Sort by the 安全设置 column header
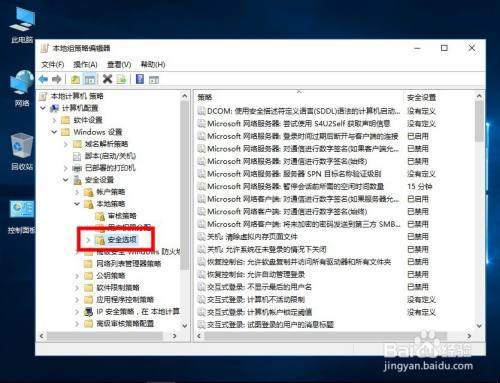The image size is (500, 383). [421, 97]
